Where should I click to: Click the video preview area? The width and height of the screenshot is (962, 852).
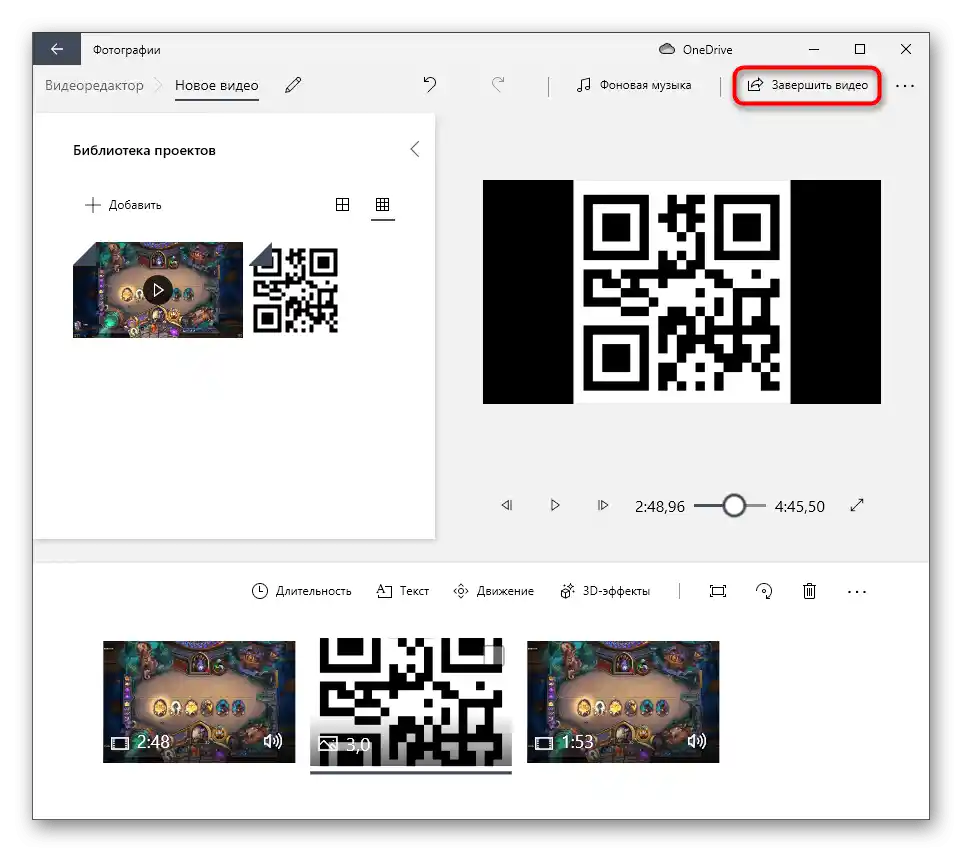[682, 292]
